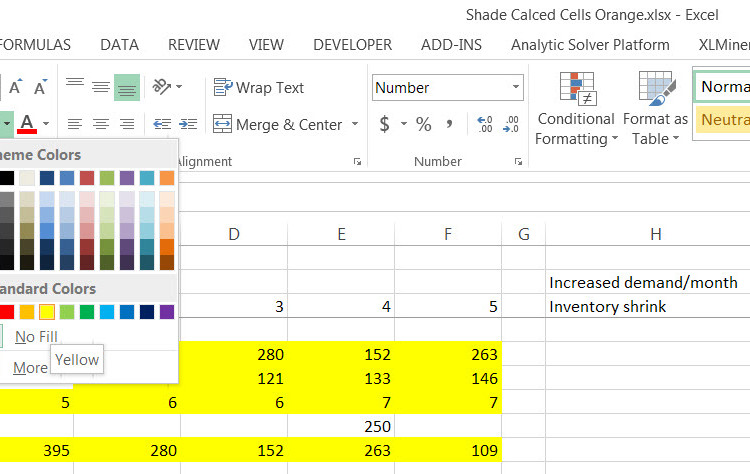
Task: Apply Percent Style with the % icon
Action: pyautogui.click(x=423, y=125)
